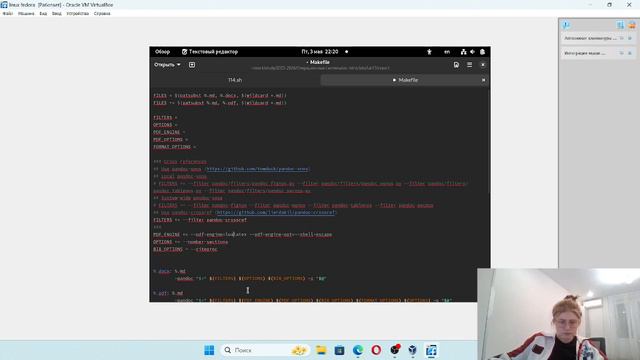The height and width of the screenshot is (360, 640).
Task: Open the Машина menu in VirtualBox
Action: click(26, 13)
